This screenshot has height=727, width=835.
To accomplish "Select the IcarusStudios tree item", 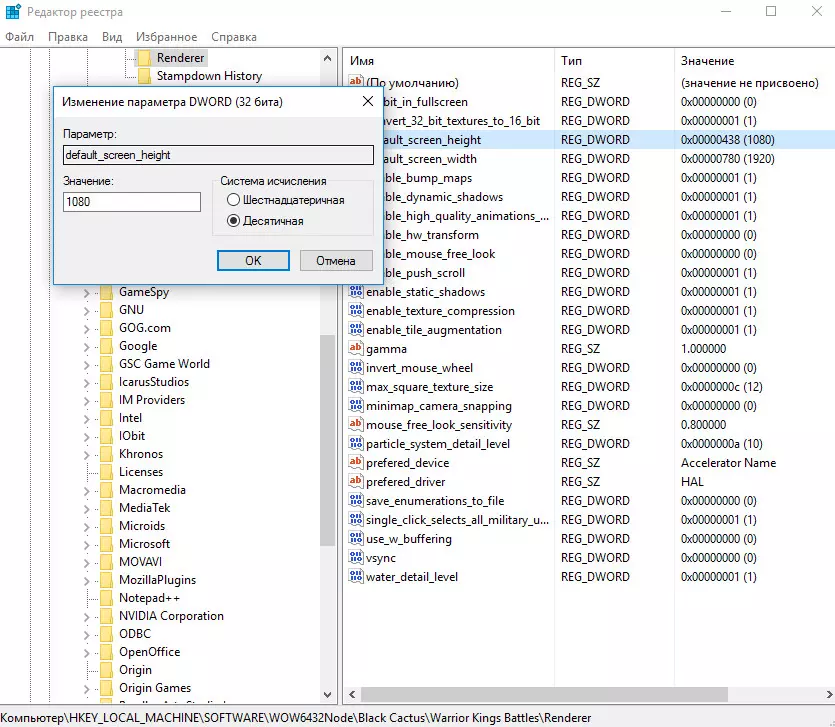I will pos(154,382).
